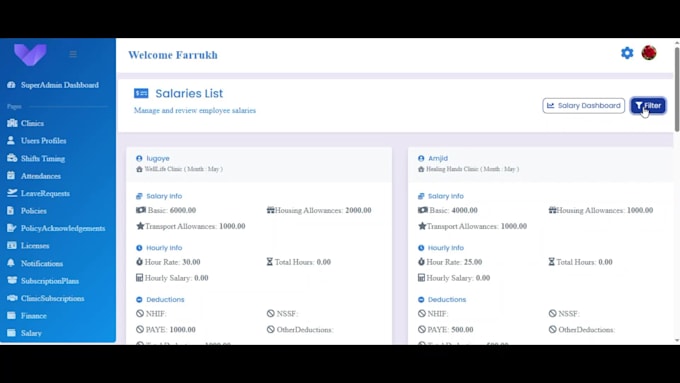Click Amjid's PAYE 500.00 value
680x383 pixels.
(462, 330)
